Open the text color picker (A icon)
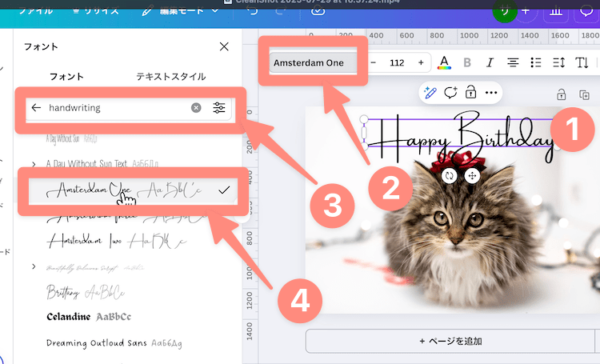Viewport: 600px width, 364px height. click(x=444, y=63)
